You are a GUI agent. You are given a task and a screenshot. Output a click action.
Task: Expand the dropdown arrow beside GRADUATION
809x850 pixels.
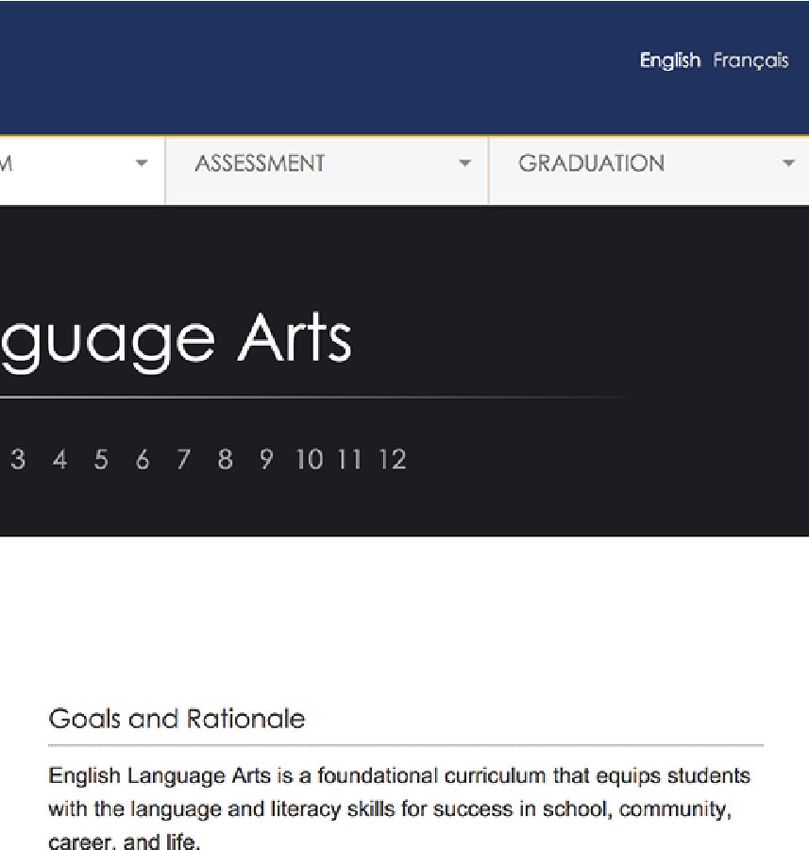pos(788,163)
